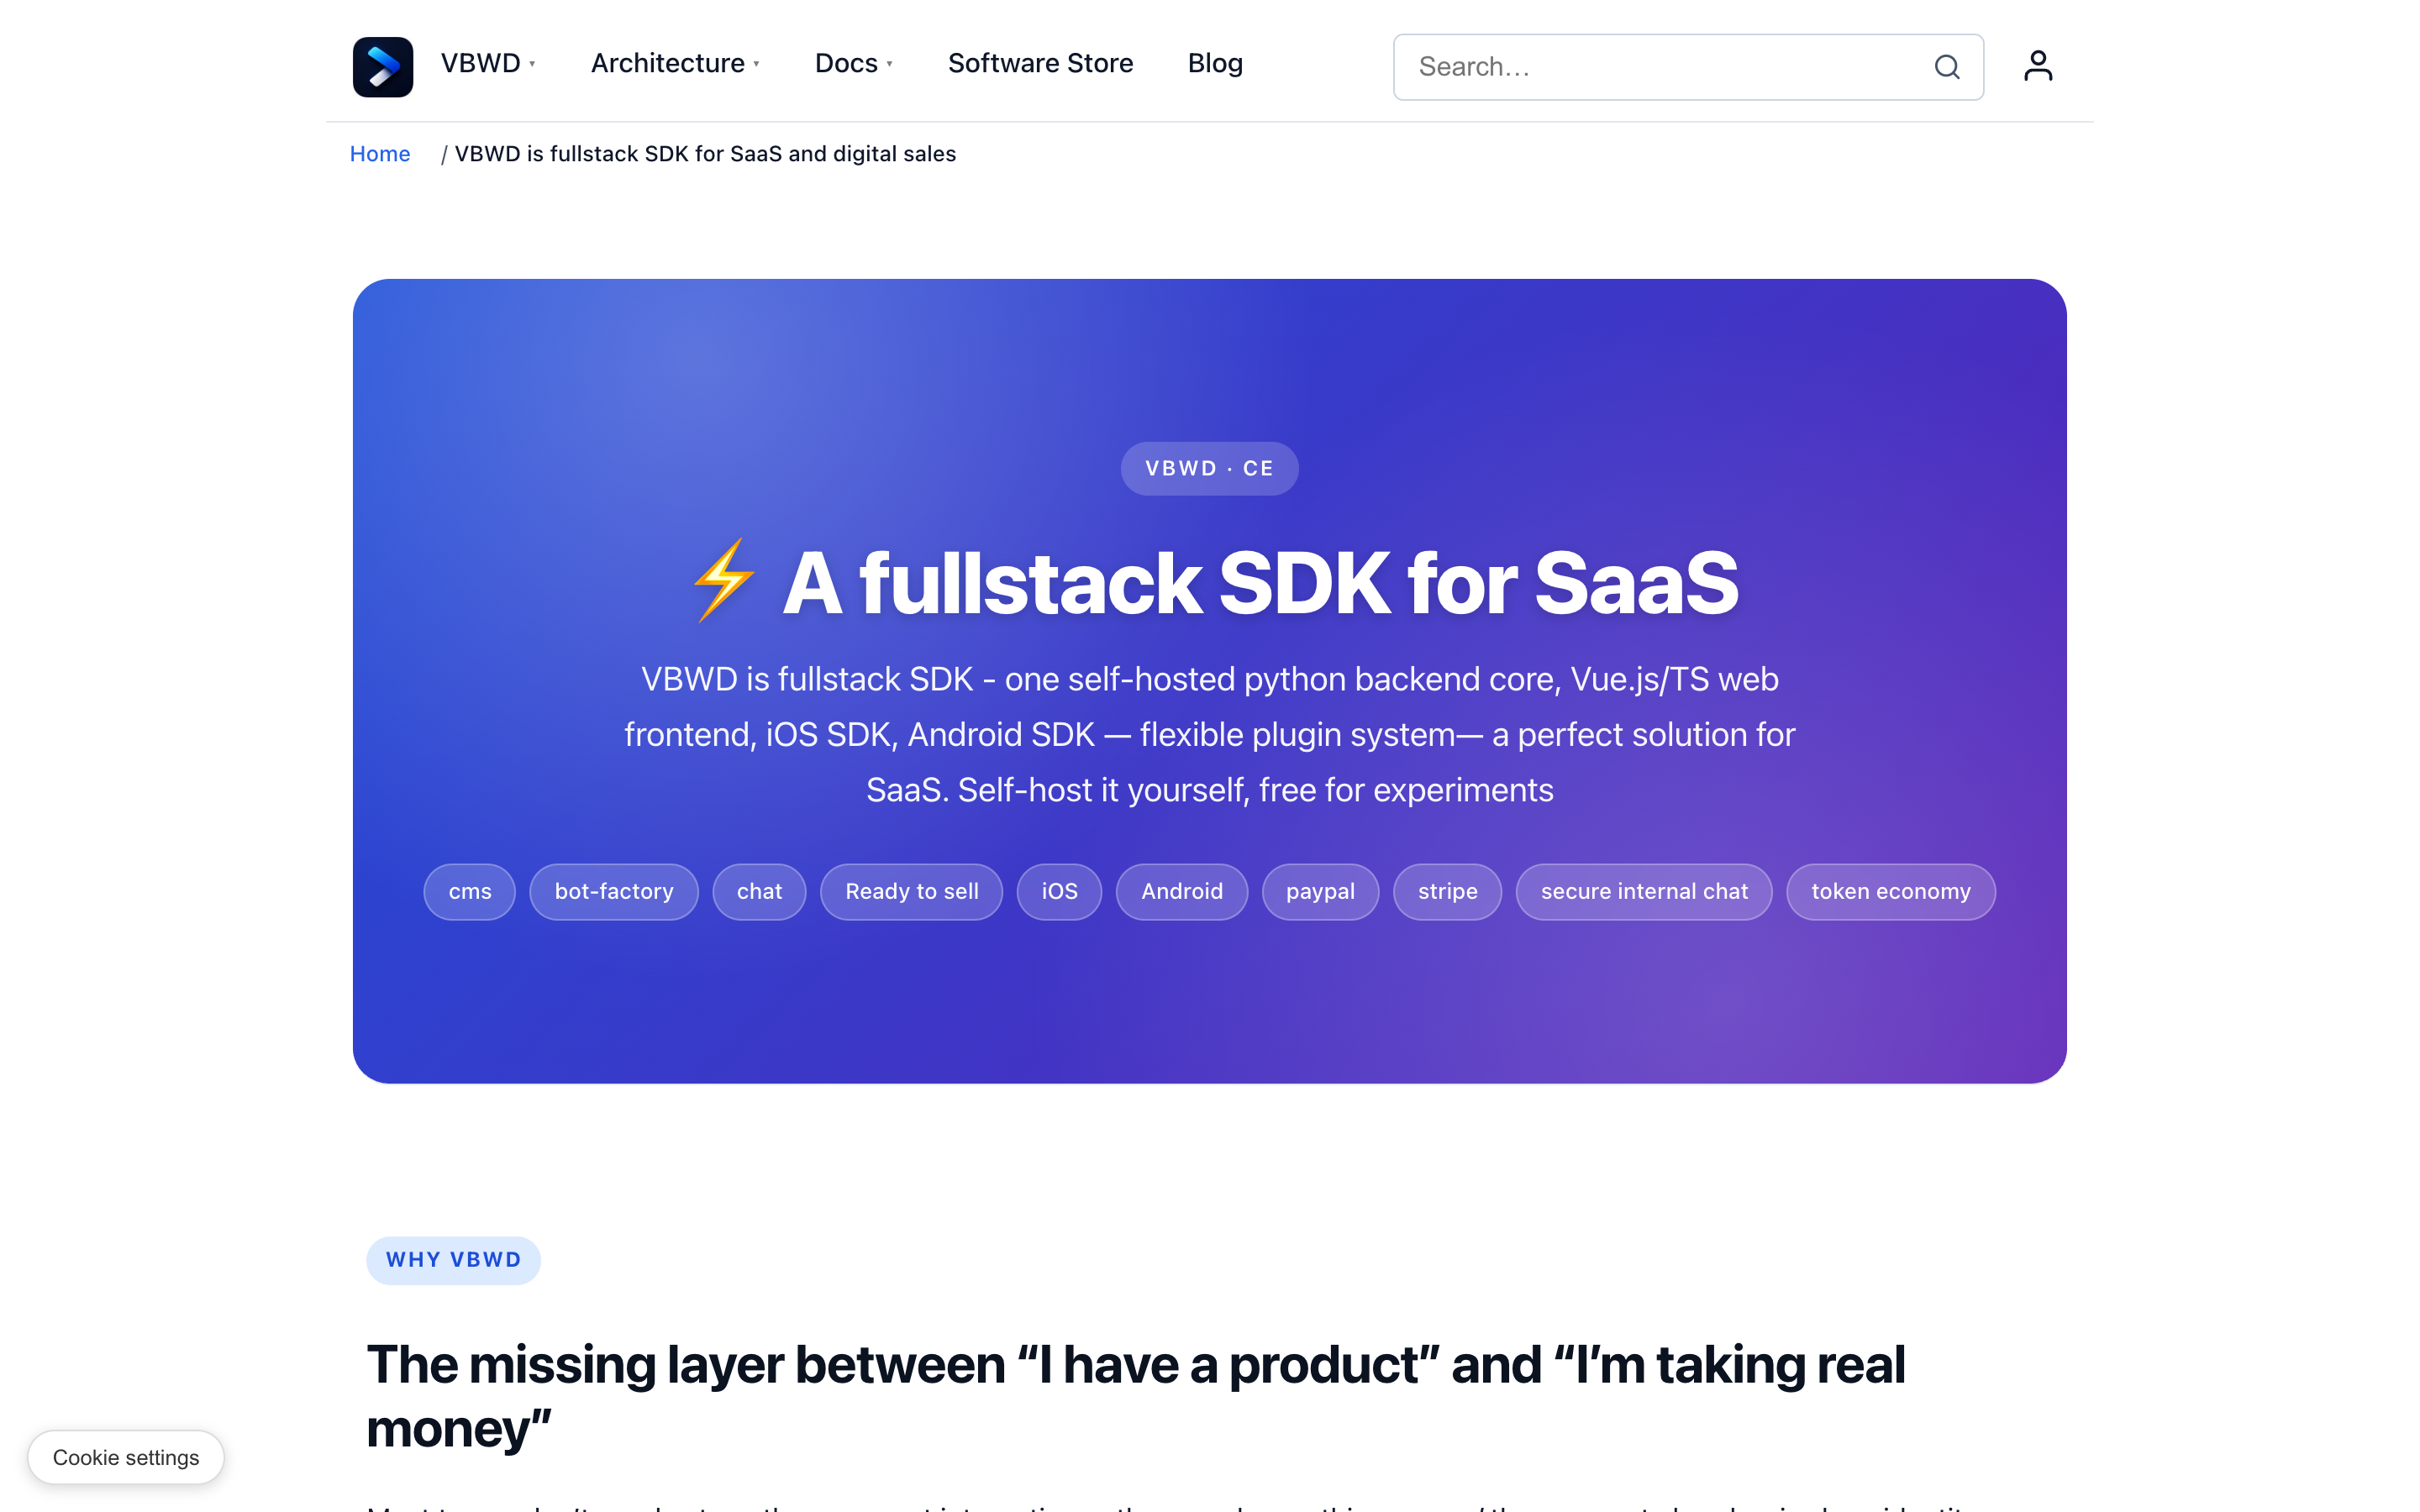The height and width of the screenshot is (1512, 2420).
Task: Go to the Blog page
Action: click(1215, 63)
